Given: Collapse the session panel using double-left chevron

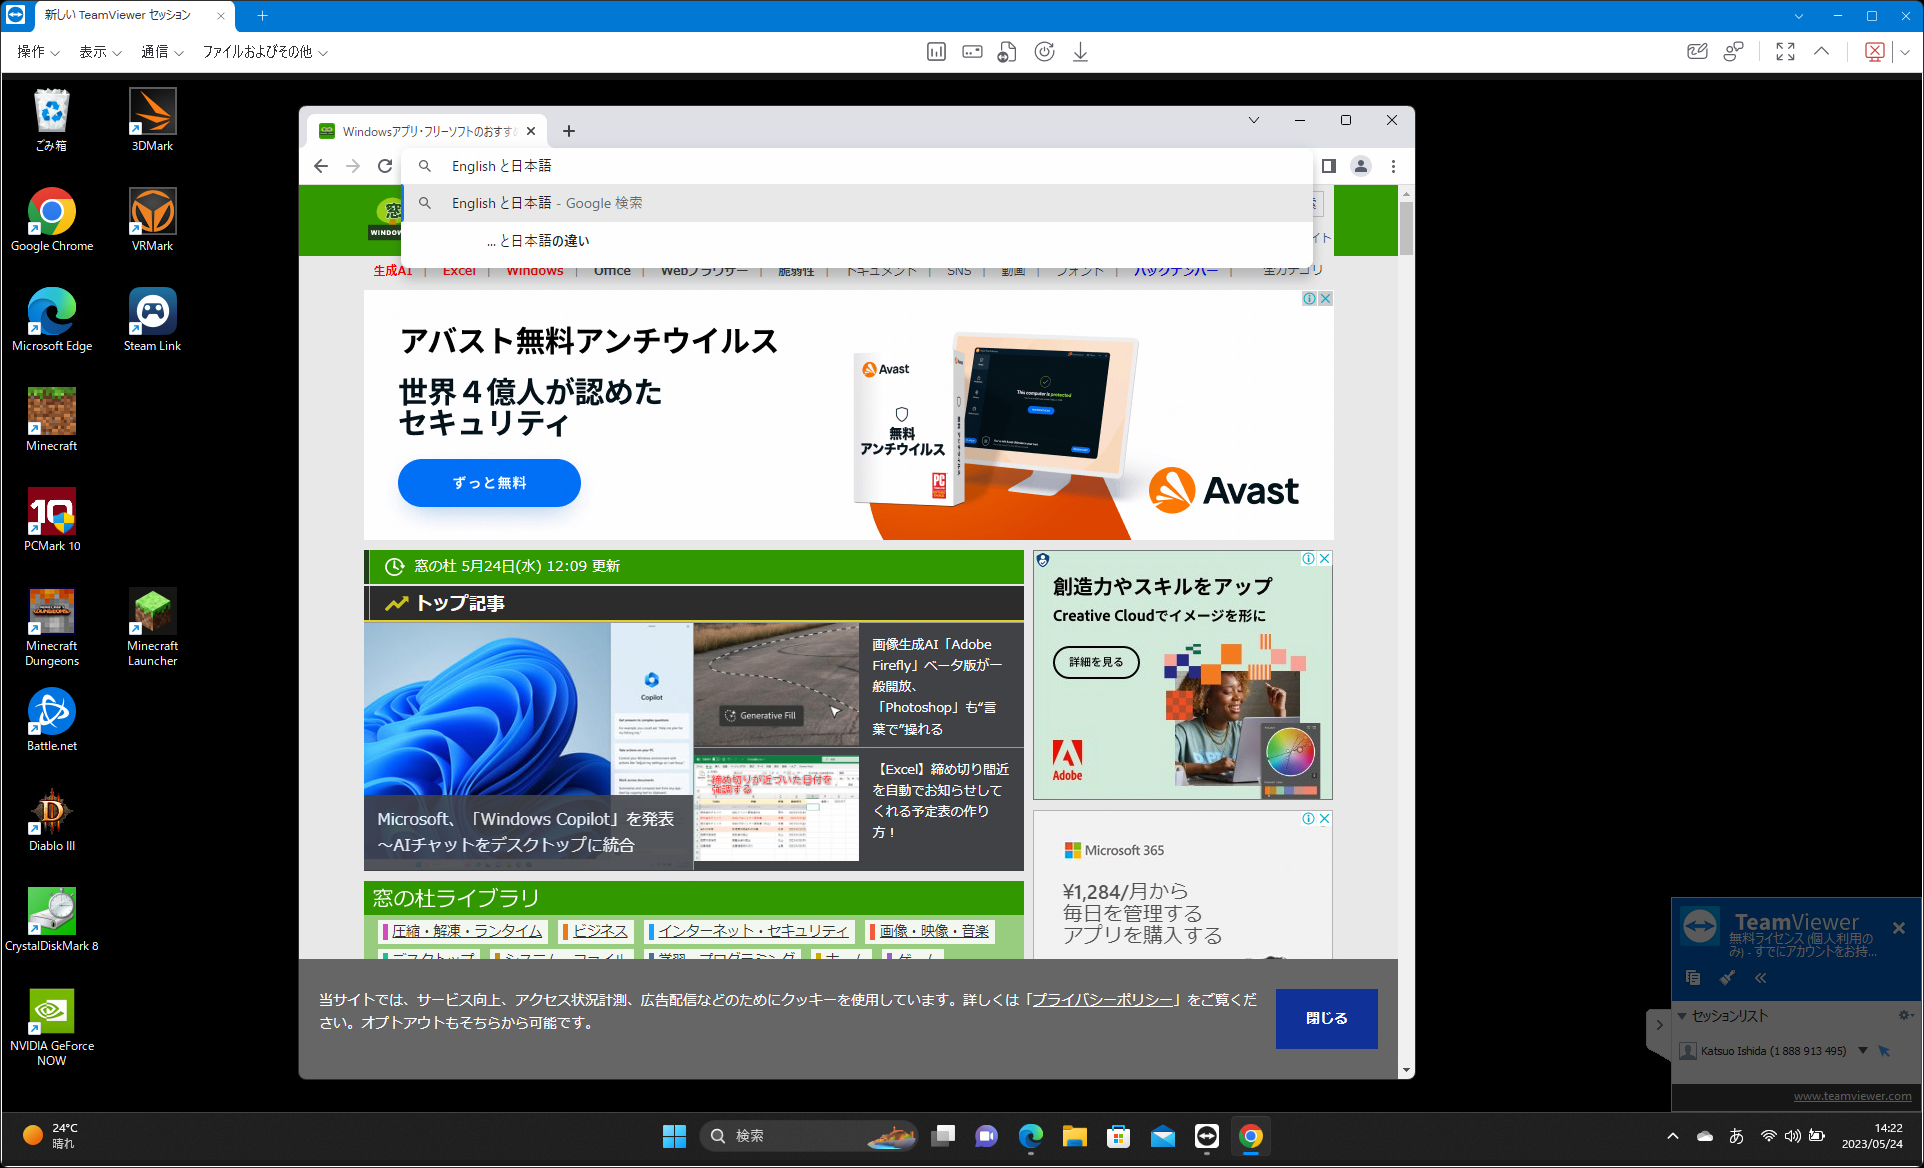Looking at the screenshot, I should click(1761, 978).
